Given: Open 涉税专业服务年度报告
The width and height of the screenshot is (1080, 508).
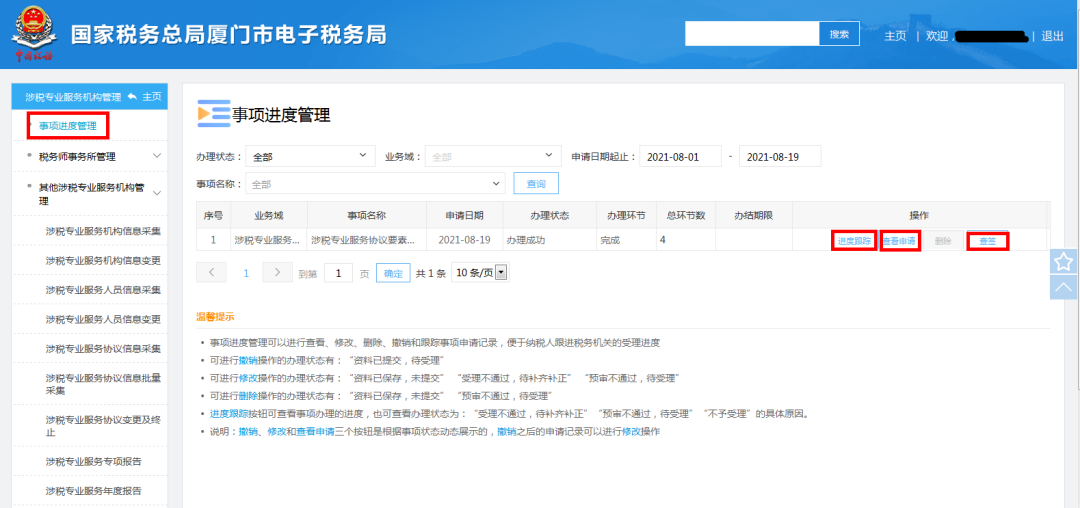Looking at the screenshot, I should tap(94, 491).
